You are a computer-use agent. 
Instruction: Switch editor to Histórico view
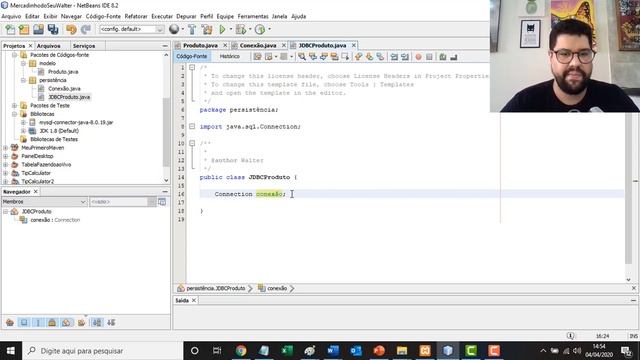[x=230, y=56]
